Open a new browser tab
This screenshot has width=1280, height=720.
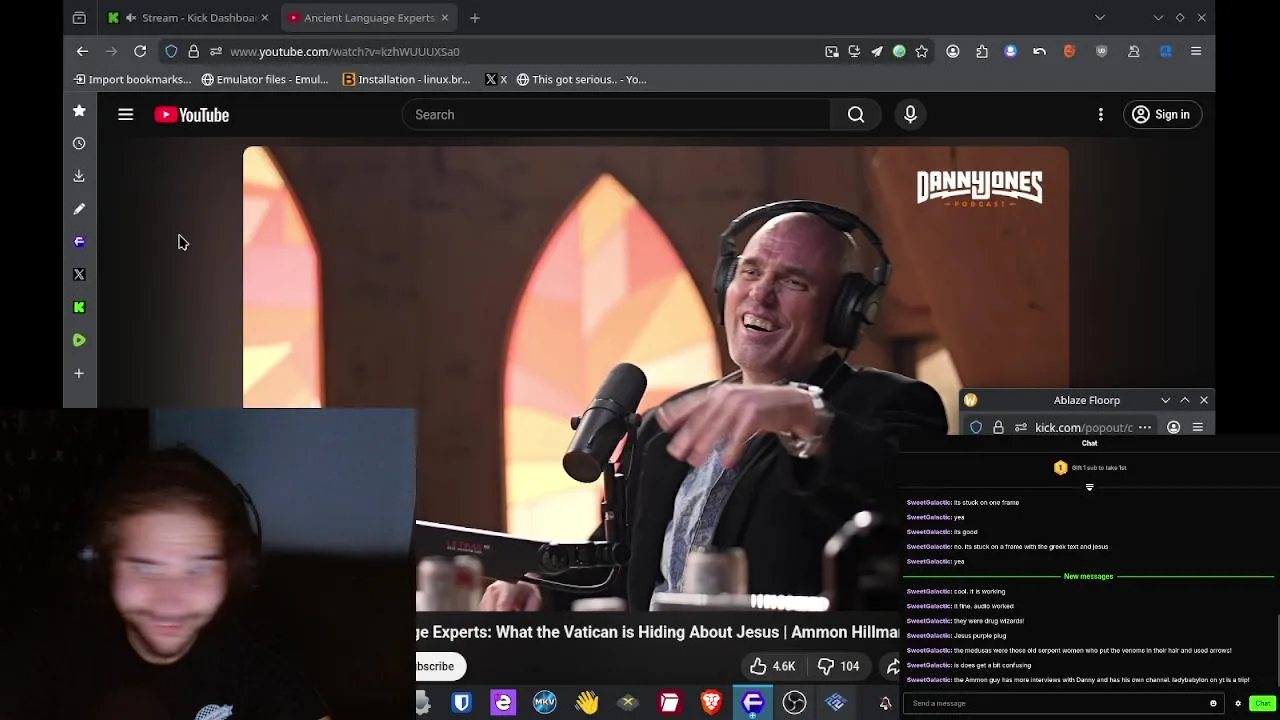point(475,17)
